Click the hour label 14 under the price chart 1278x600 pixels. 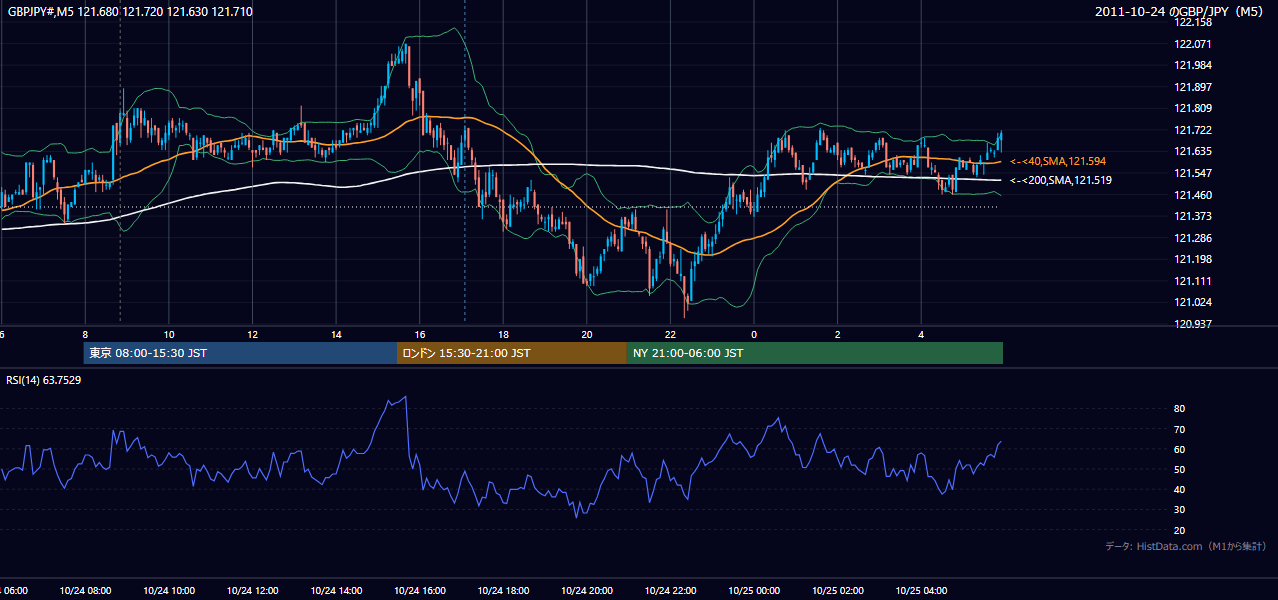pyautogui.click(x=336, y=335)
